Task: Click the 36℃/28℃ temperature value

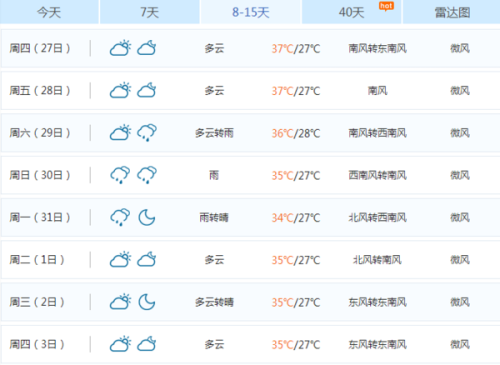Action: pyautogui.click(x=296, y=133)
